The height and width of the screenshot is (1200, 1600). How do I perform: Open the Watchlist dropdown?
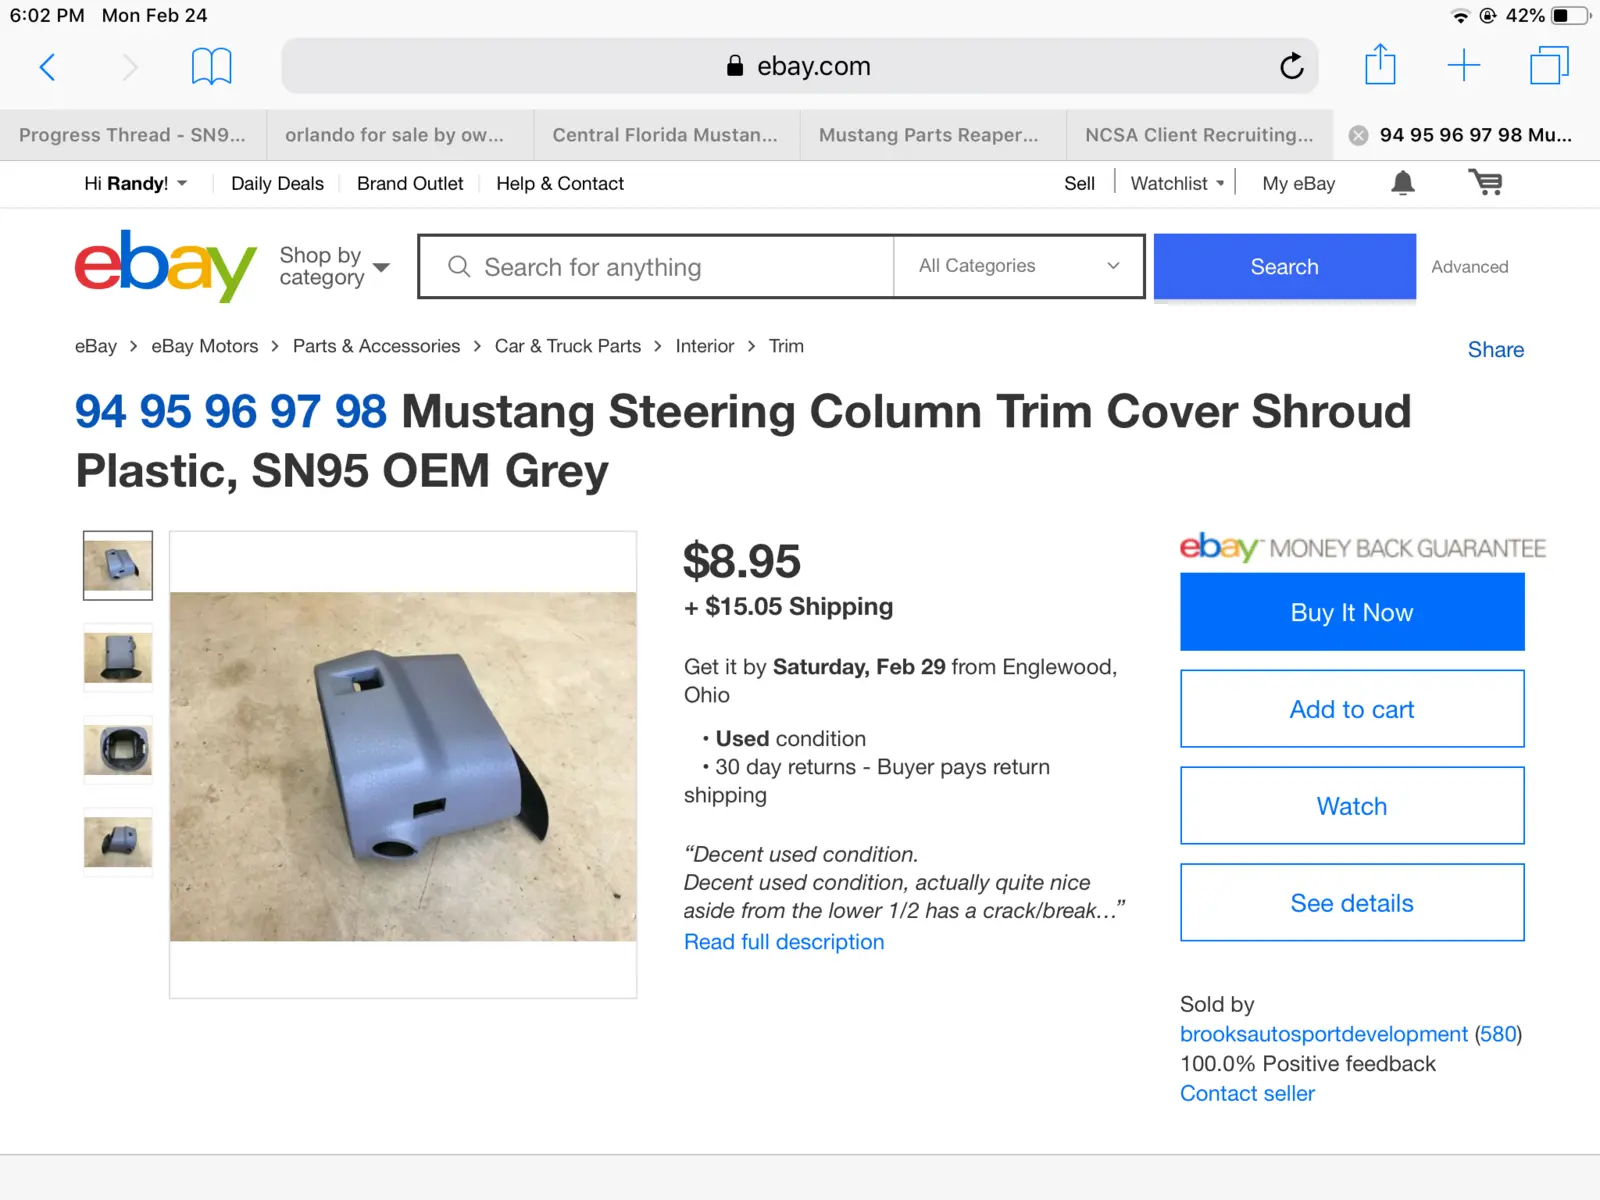click(1177, 184)
